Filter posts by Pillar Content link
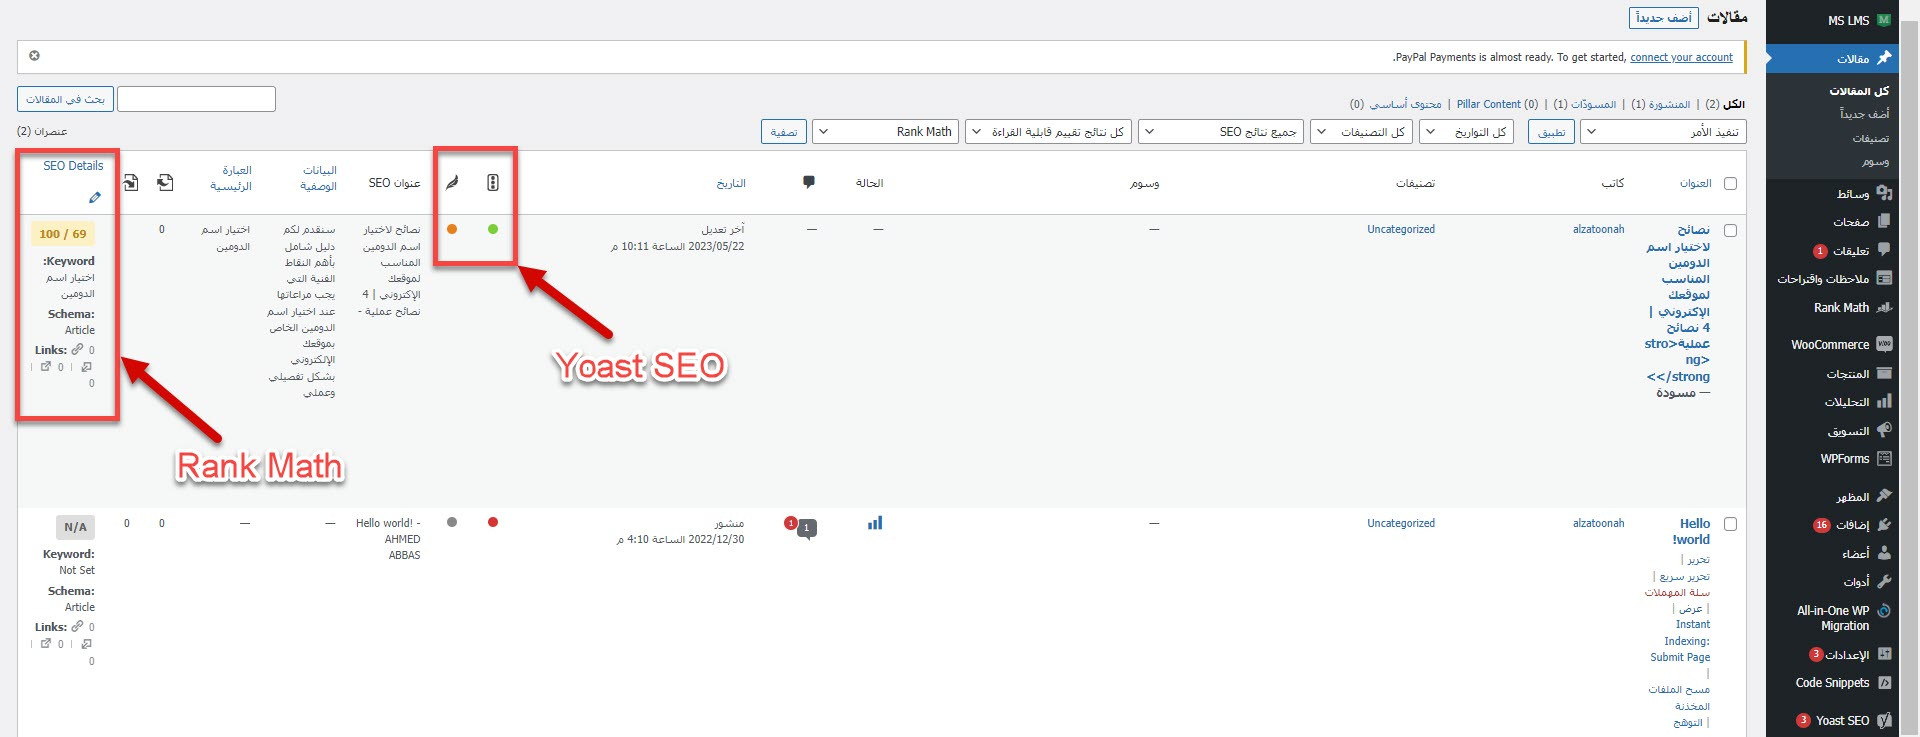 point(1488,104)
